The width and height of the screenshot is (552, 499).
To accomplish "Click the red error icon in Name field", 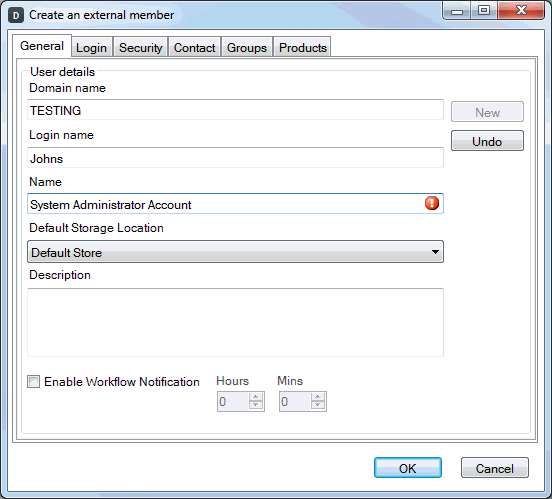I will [432, 203].
